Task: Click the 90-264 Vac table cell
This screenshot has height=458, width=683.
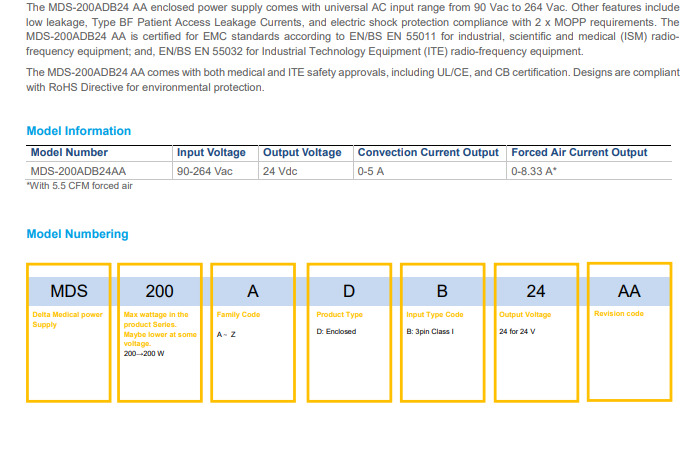Action: (x=205, y=171)
